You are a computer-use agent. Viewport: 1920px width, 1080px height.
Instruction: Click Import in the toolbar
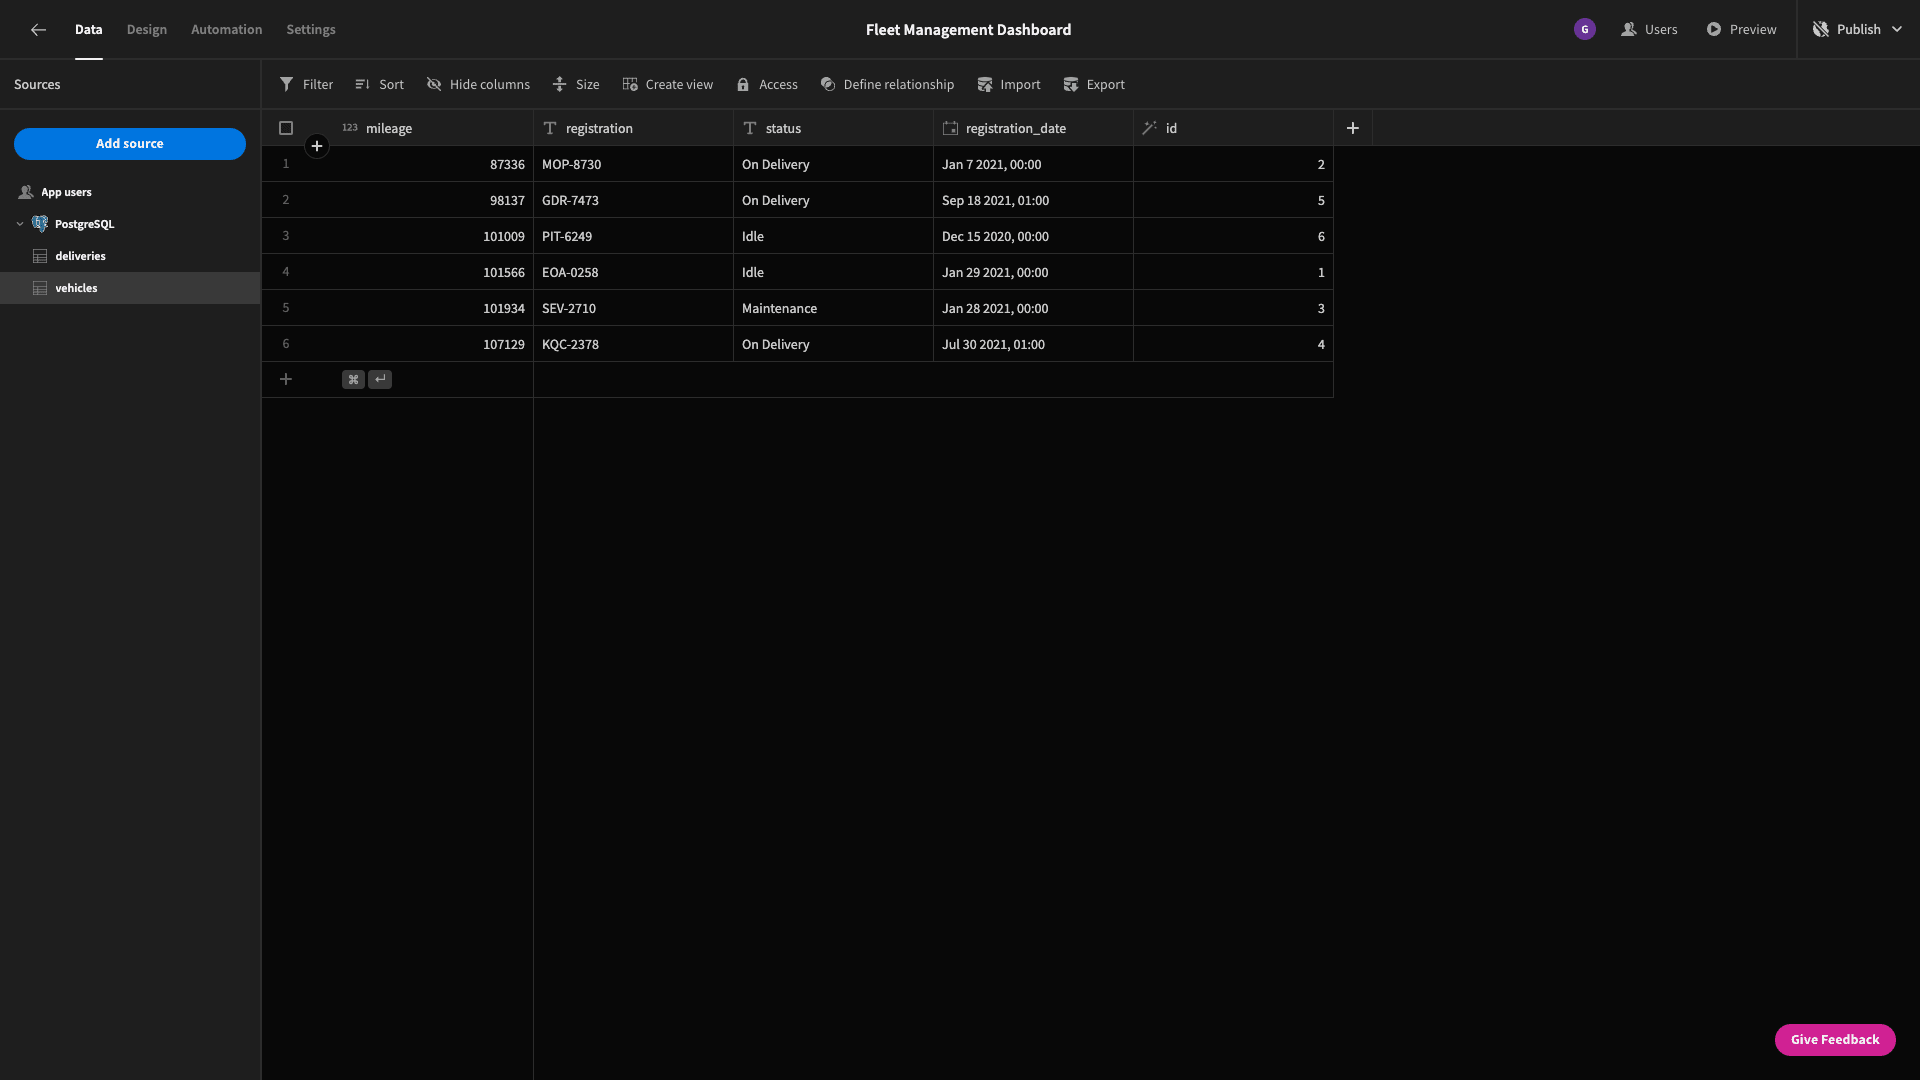click(x=1008, y=85)
